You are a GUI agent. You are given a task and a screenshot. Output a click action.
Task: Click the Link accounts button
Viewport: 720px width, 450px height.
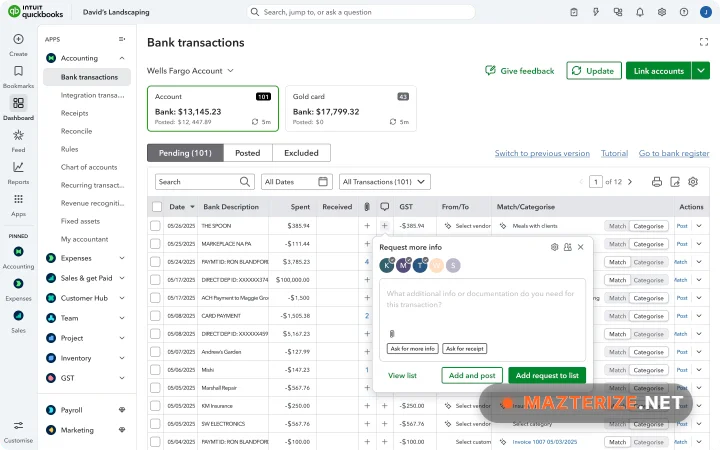[658, 71]
